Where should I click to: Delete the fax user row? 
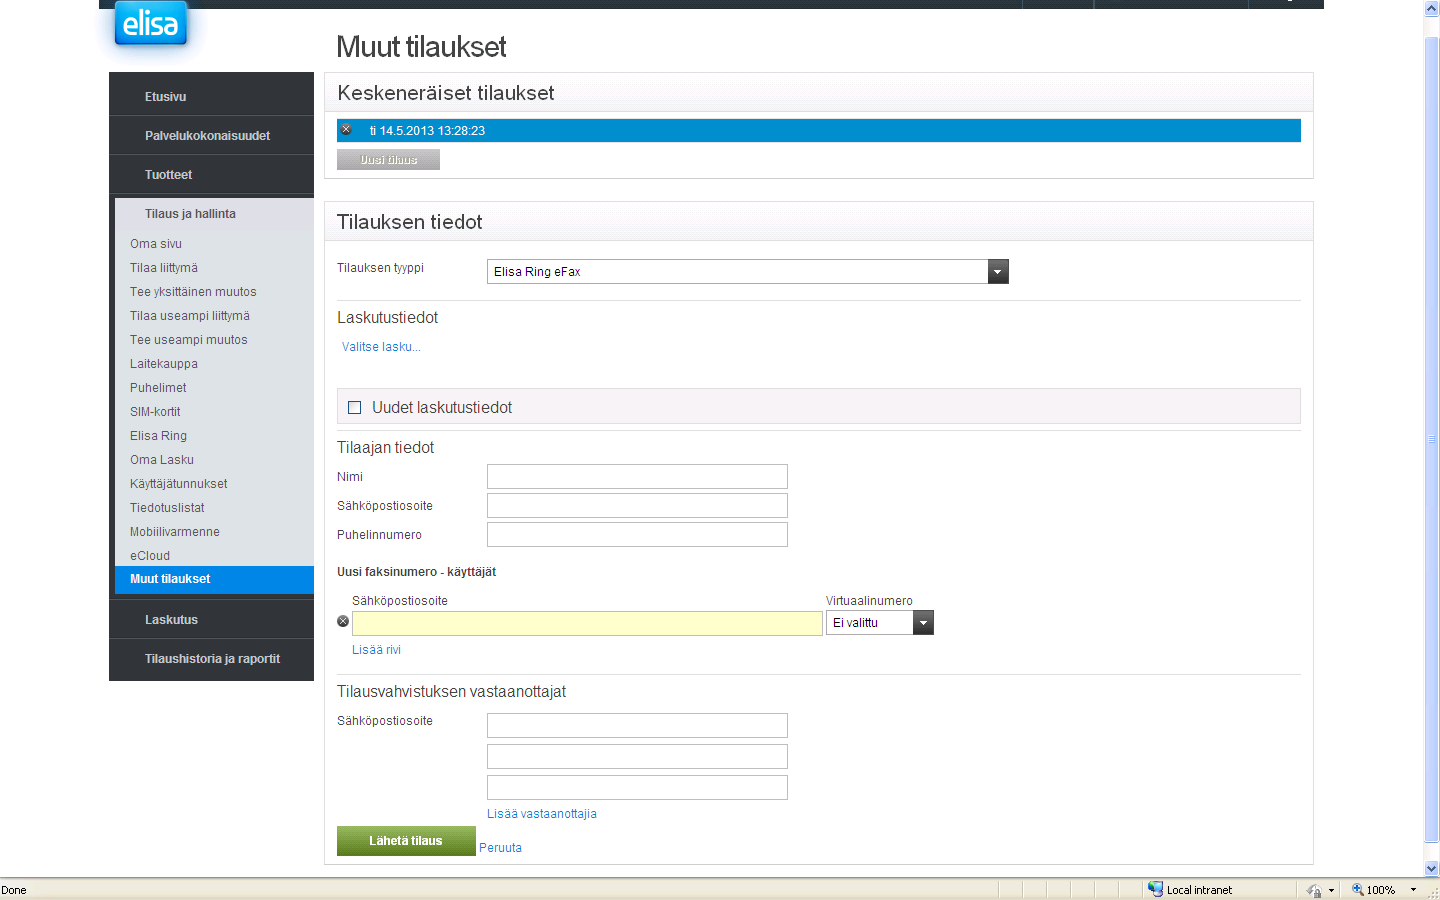pos(343,622)
